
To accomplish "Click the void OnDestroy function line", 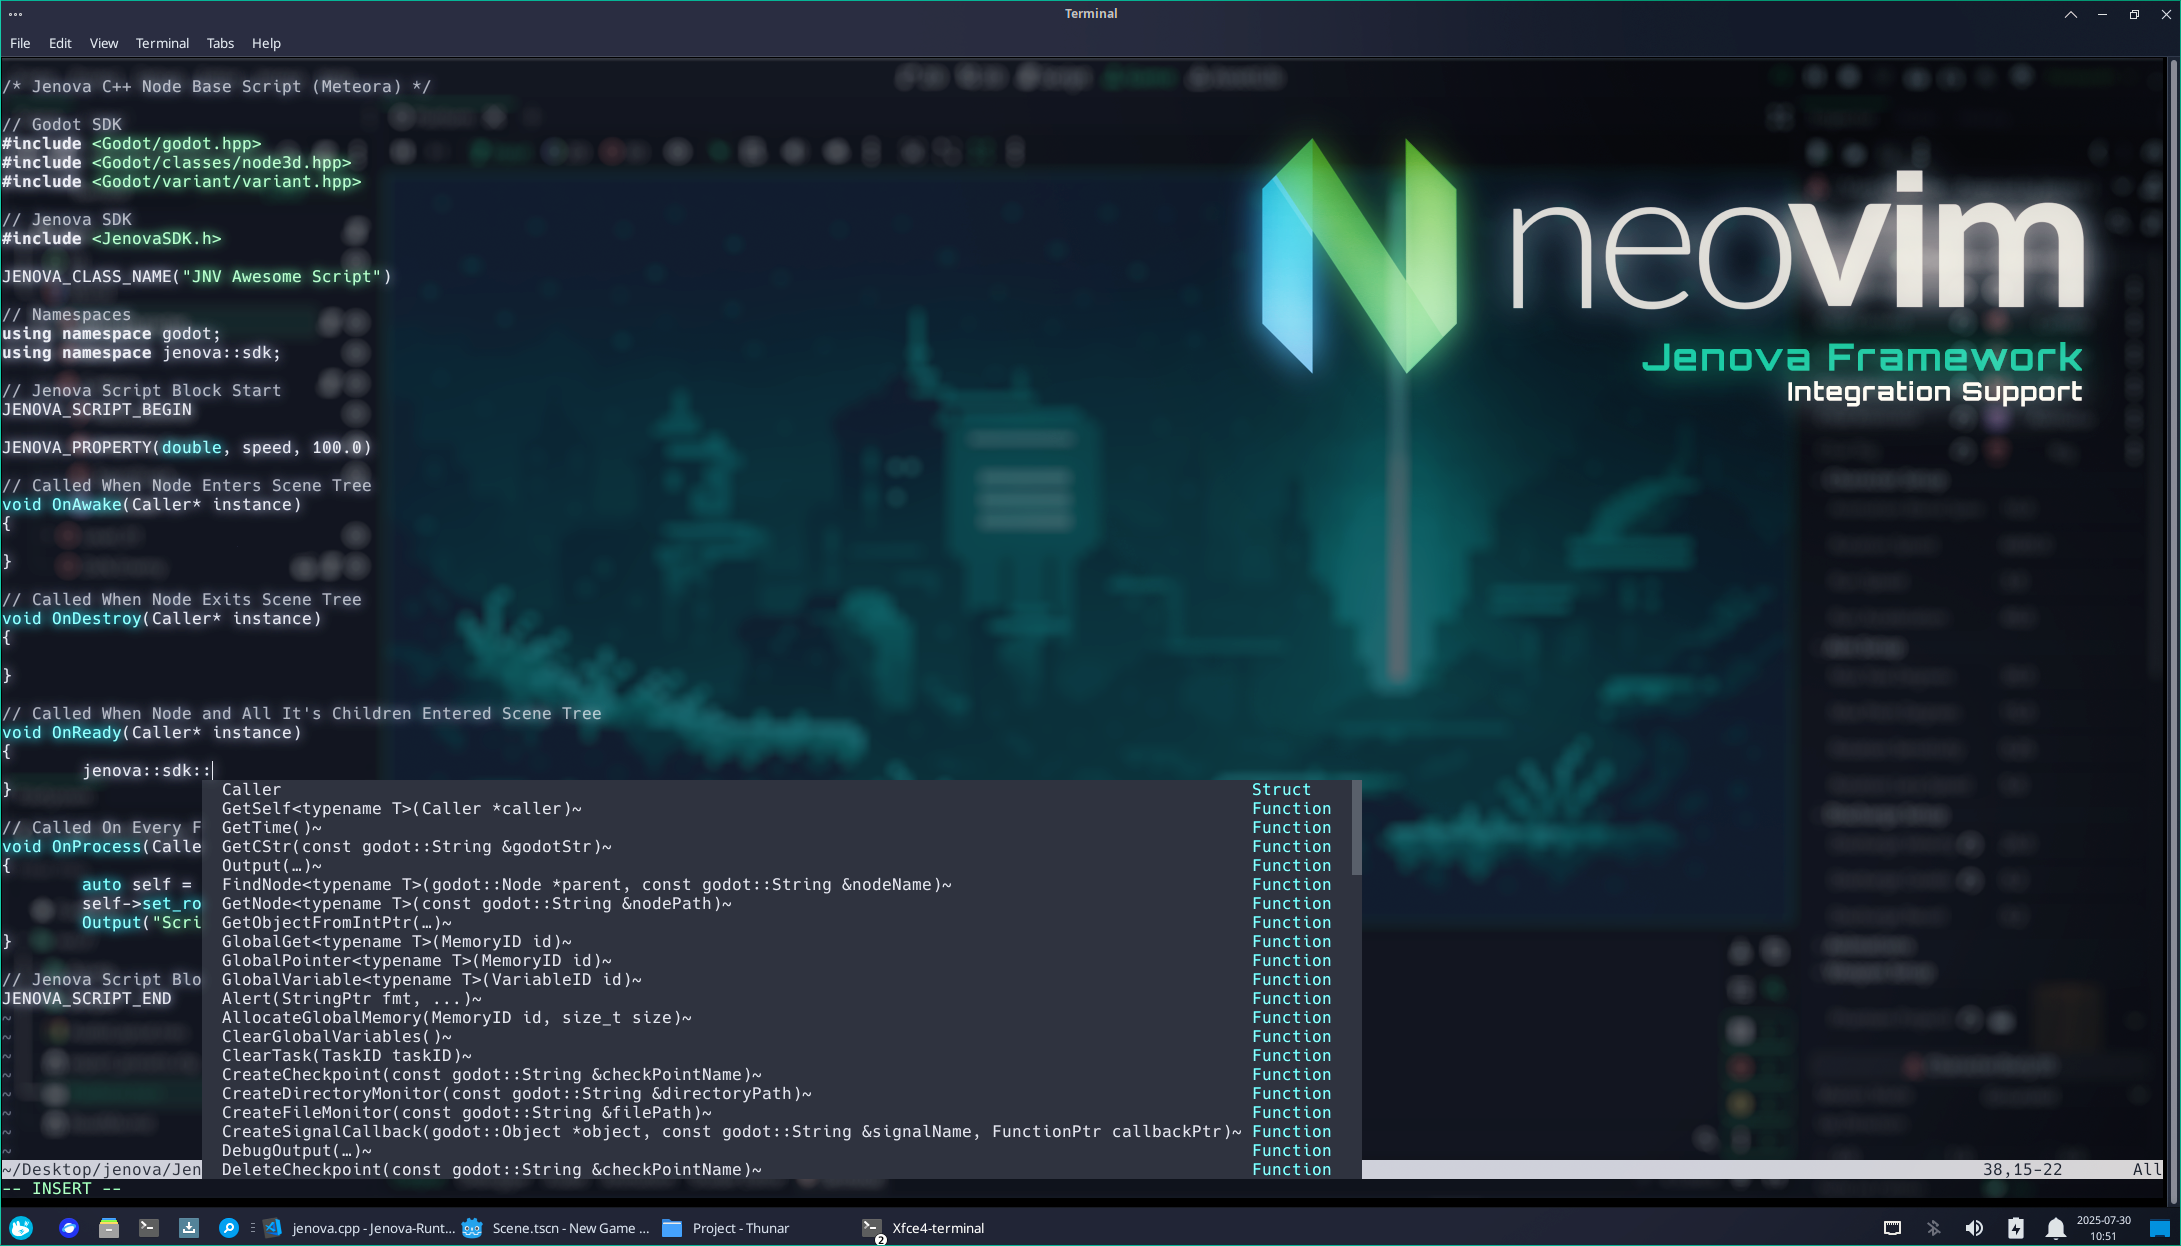I will pos(162,618).
